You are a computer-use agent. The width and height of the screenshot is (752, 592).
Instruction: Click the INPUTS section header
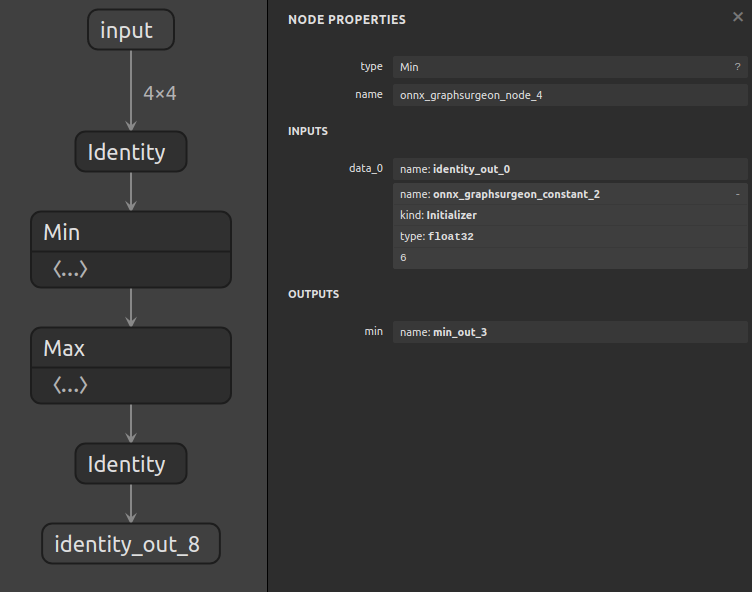click(308, 131)
